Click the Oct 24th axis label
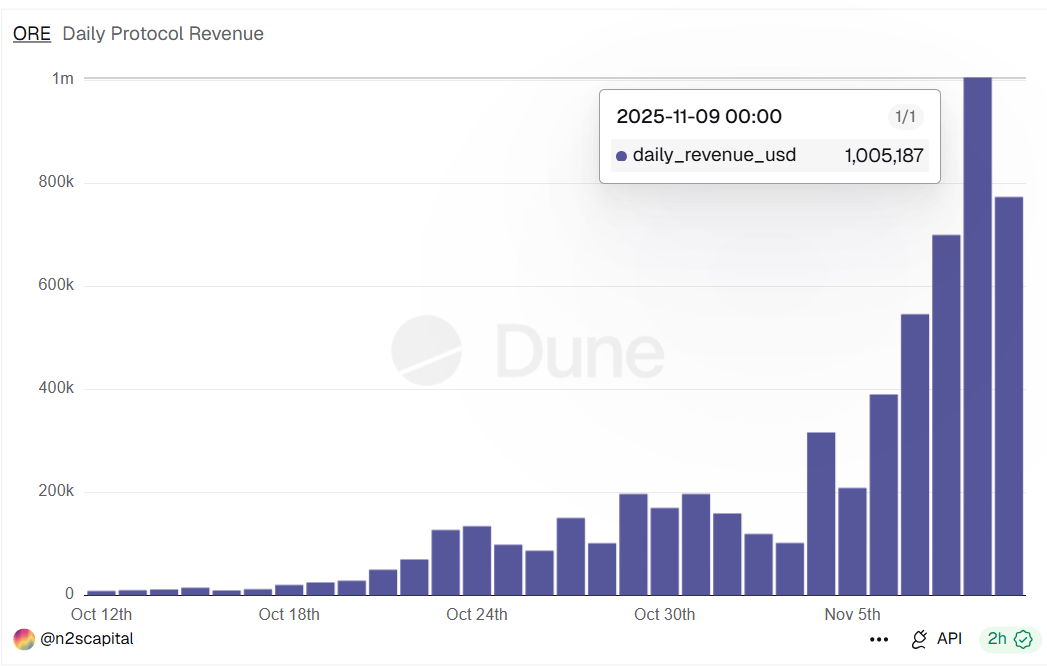The image size is (1047, 666). [477, 614]
